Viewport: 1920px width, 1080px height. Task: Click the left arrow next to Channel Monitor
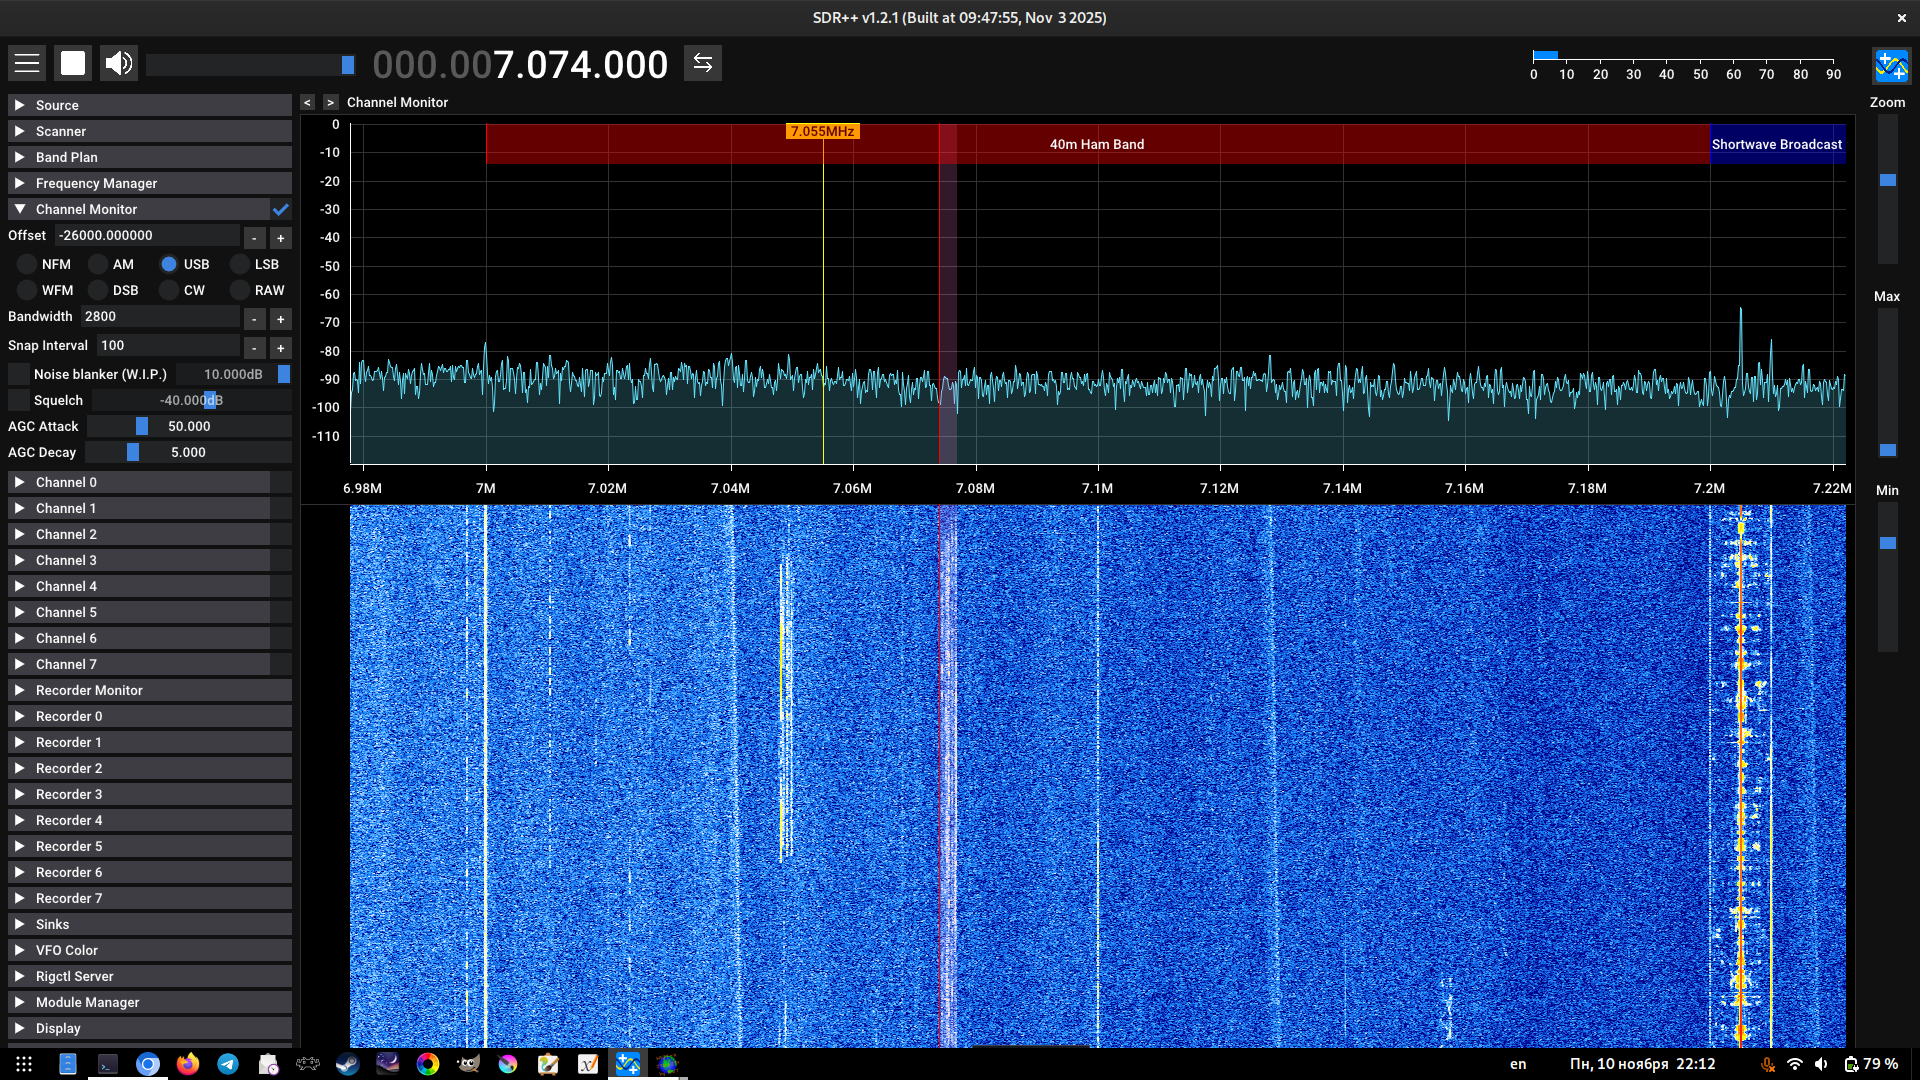click(308, 102)
